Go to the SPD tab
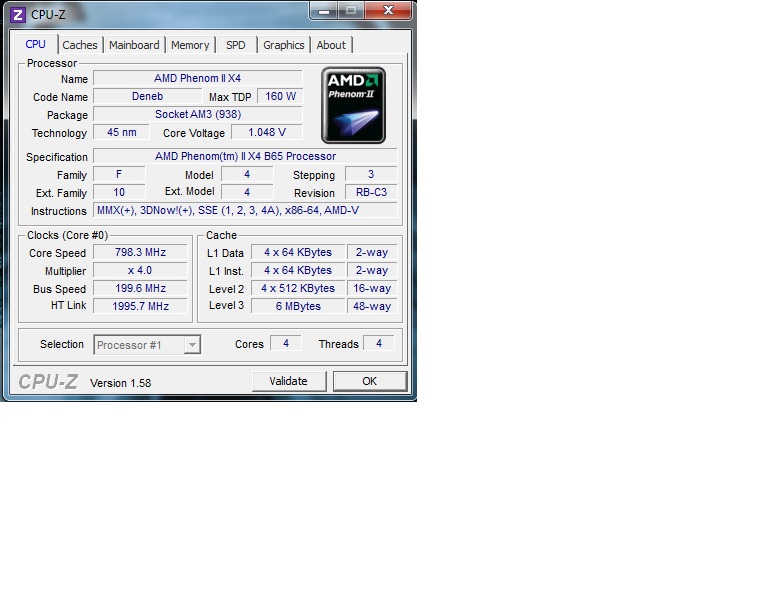768x614 pixels. click(x=236, y=45)
